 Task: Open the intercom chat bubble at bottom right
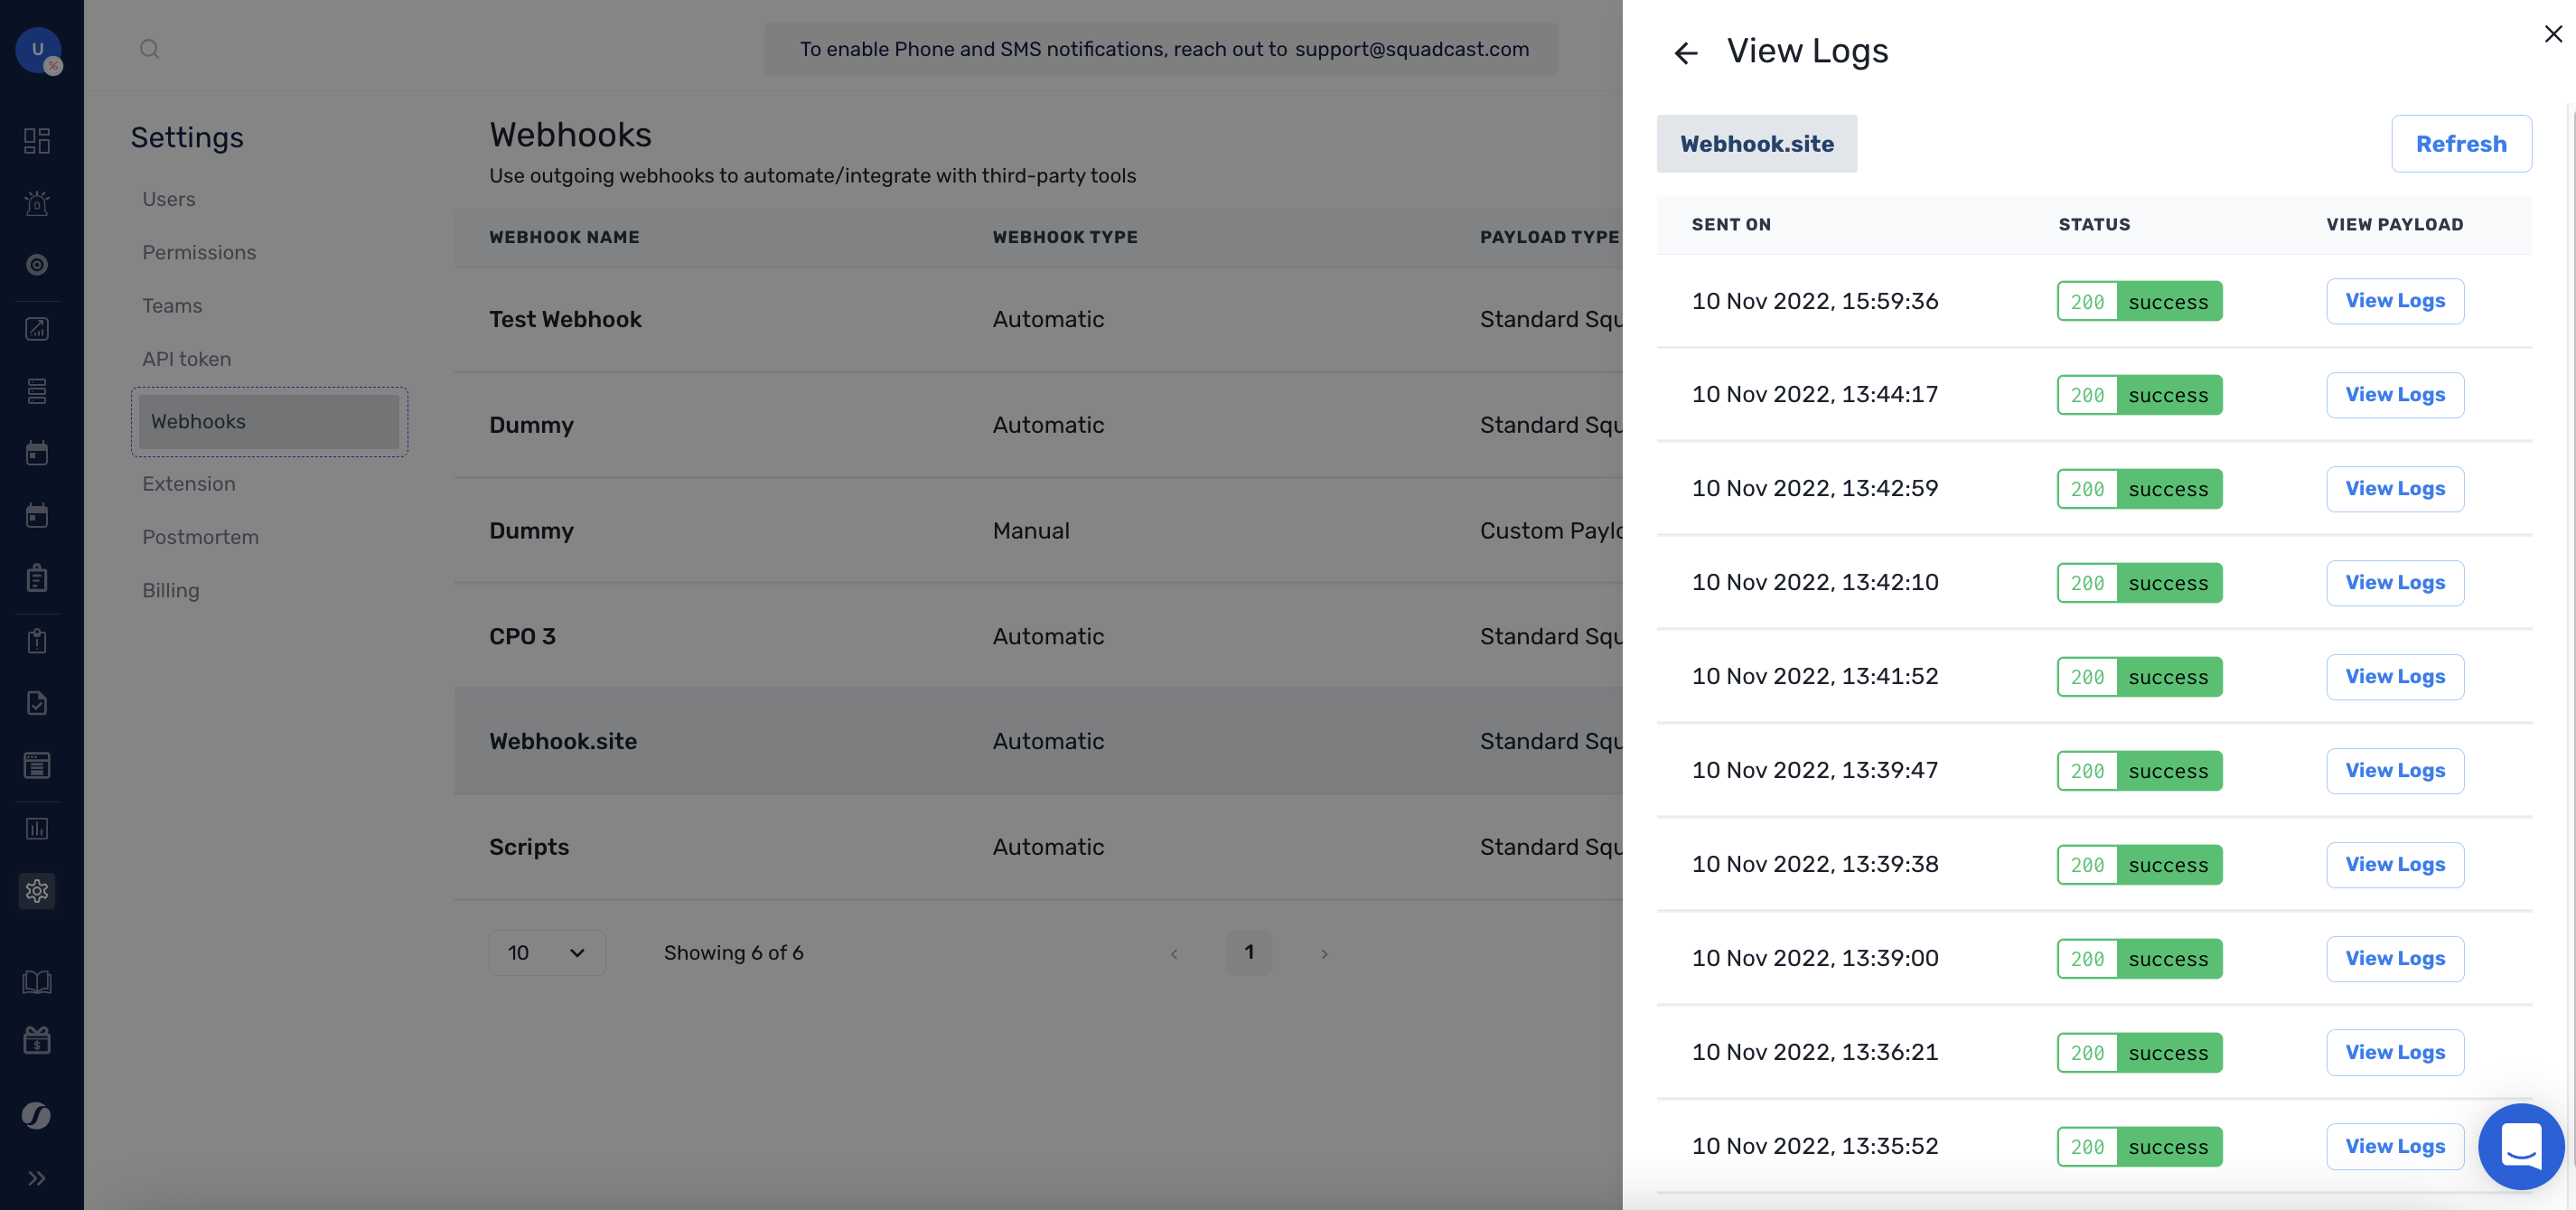tap(2521, 1147)
